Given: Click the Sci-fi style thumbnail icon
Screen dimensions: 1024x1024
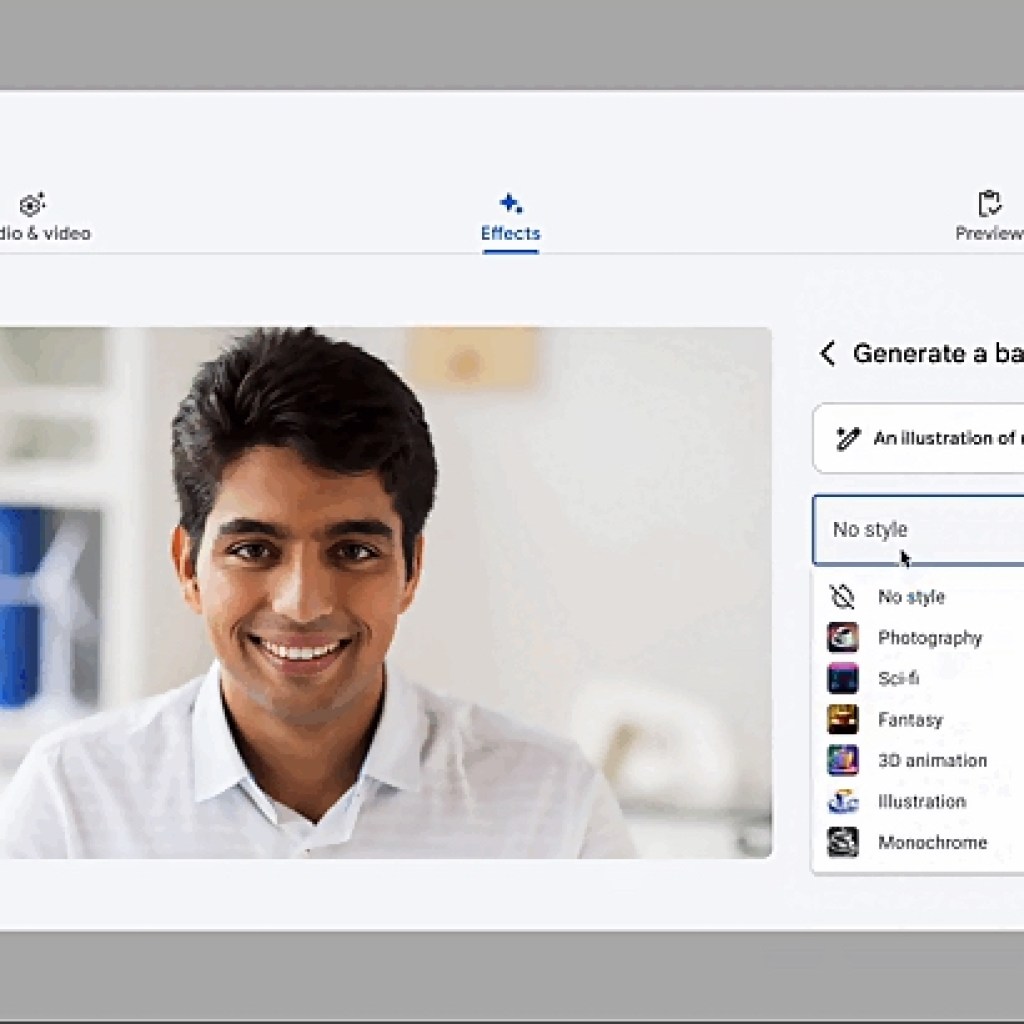Looking at the screenshot, I should [843, 678].
